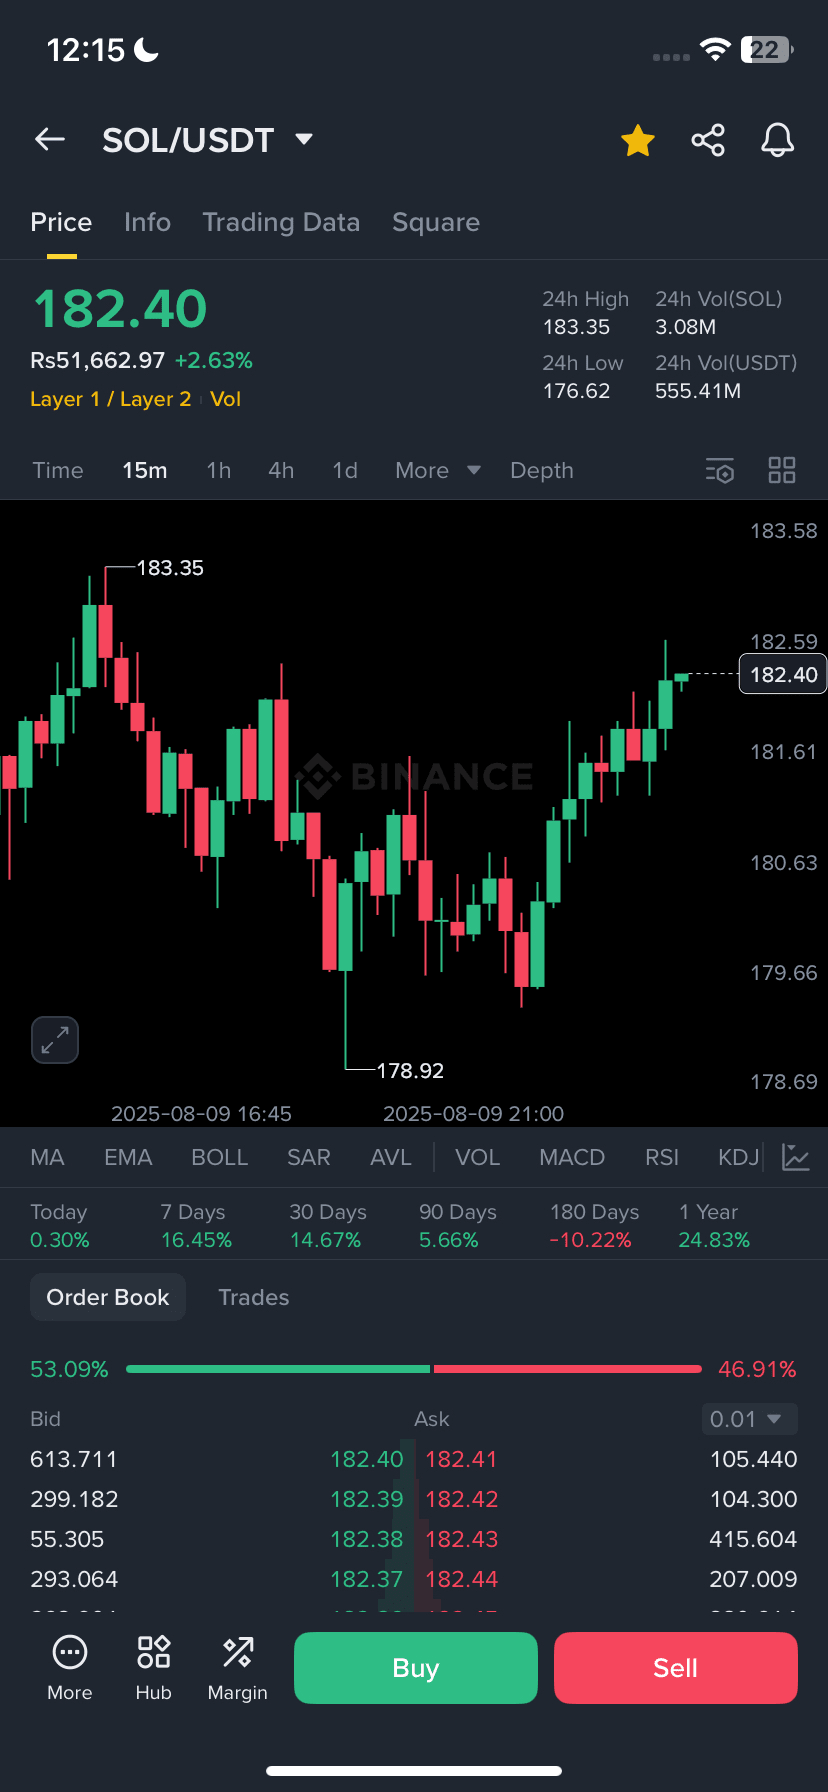Image resolution: width=828 pixels, height=1792 pixels.
Task: Tap the 24h Vol(USDT) 555.41M value
Action: point(698,391)
